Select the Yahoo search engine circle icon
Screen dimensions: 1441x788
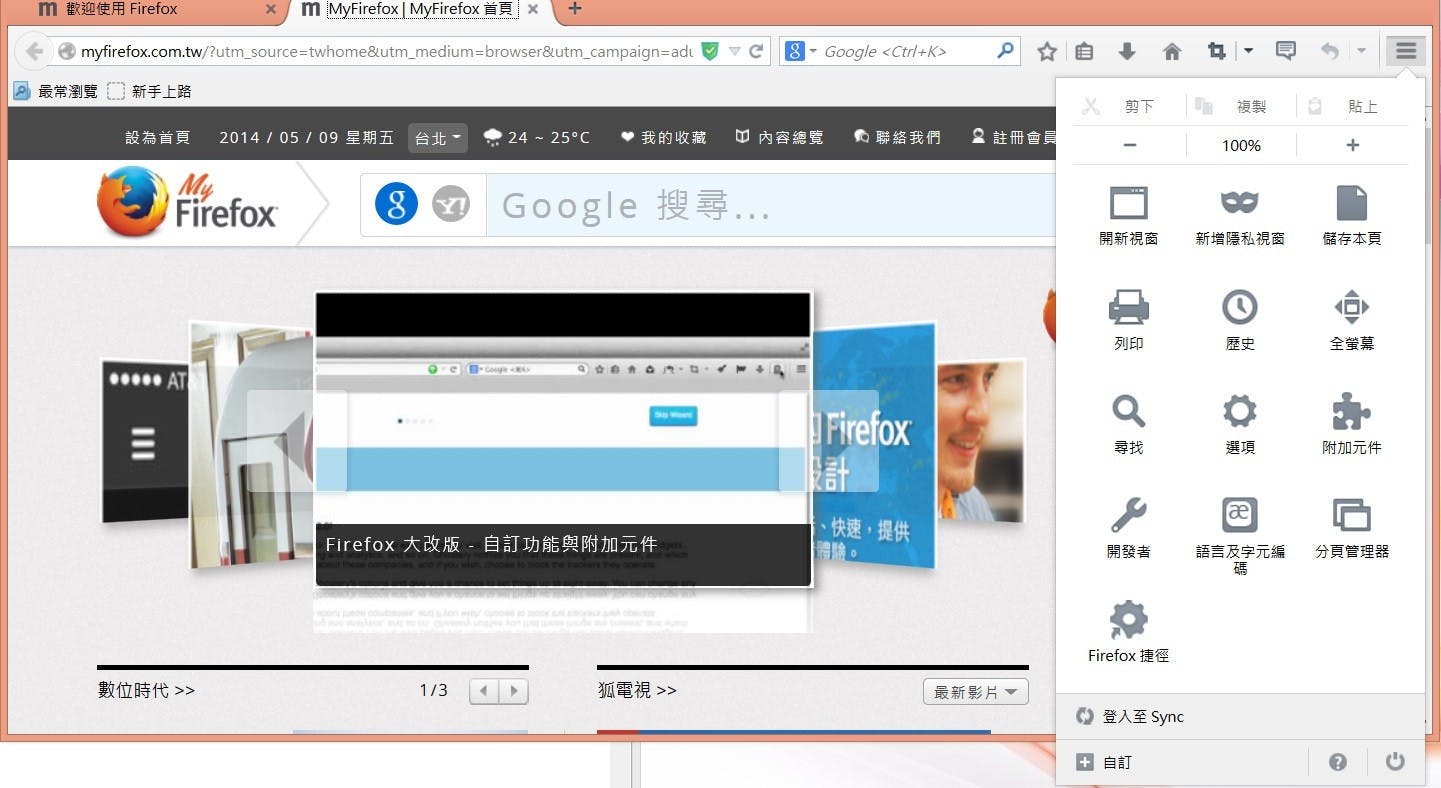point(451,206)
